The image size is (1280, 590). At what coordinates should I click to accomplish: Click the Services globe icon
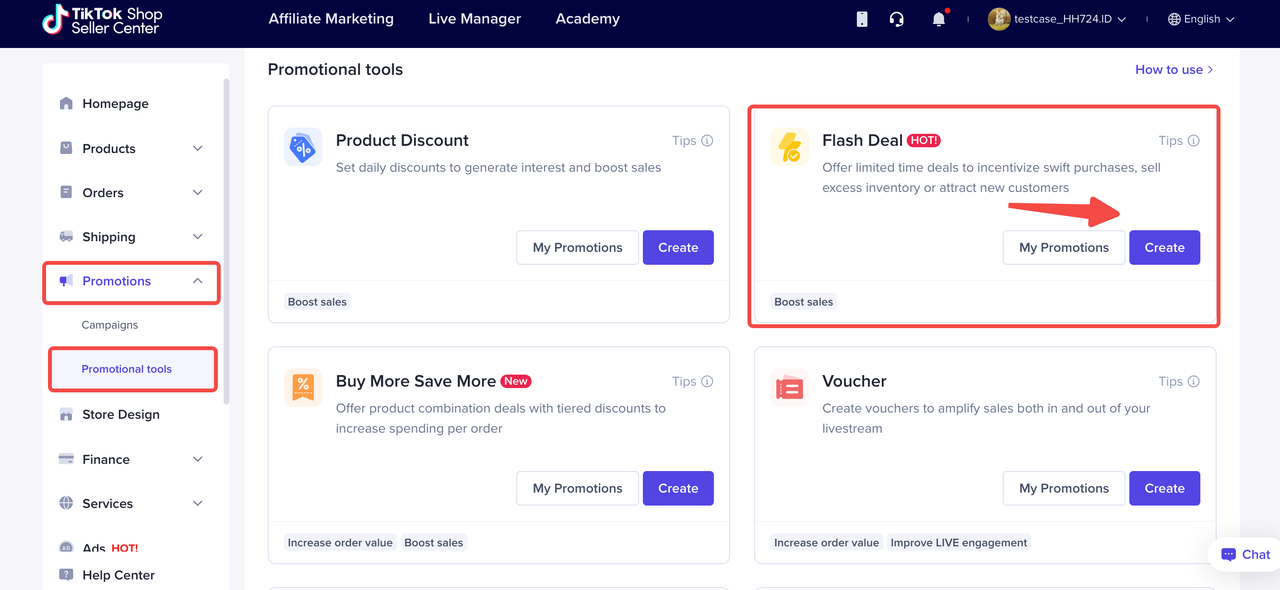(66, 503)
